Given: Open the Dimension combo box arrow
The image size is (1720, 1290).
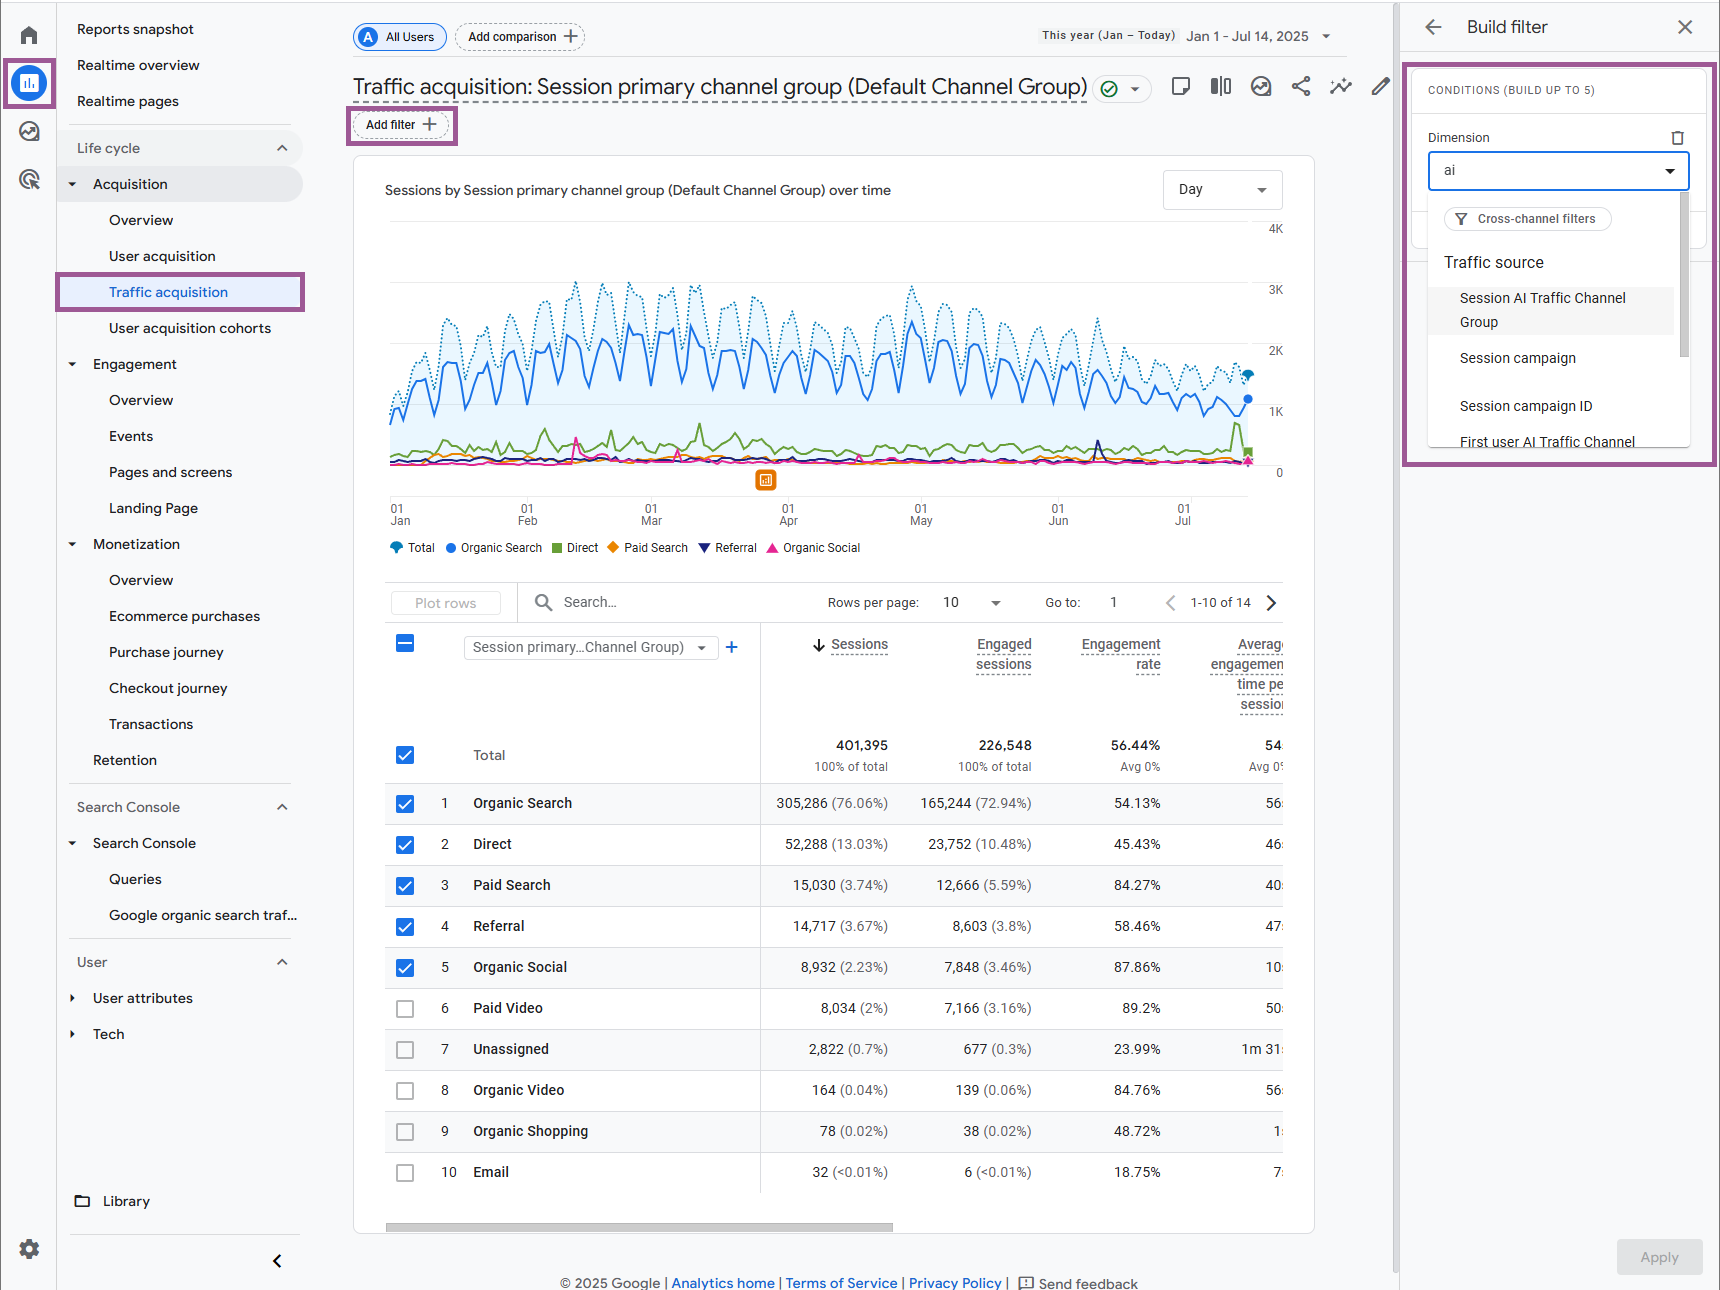Looking at the screenshot, I should (x=1670, y=171).
